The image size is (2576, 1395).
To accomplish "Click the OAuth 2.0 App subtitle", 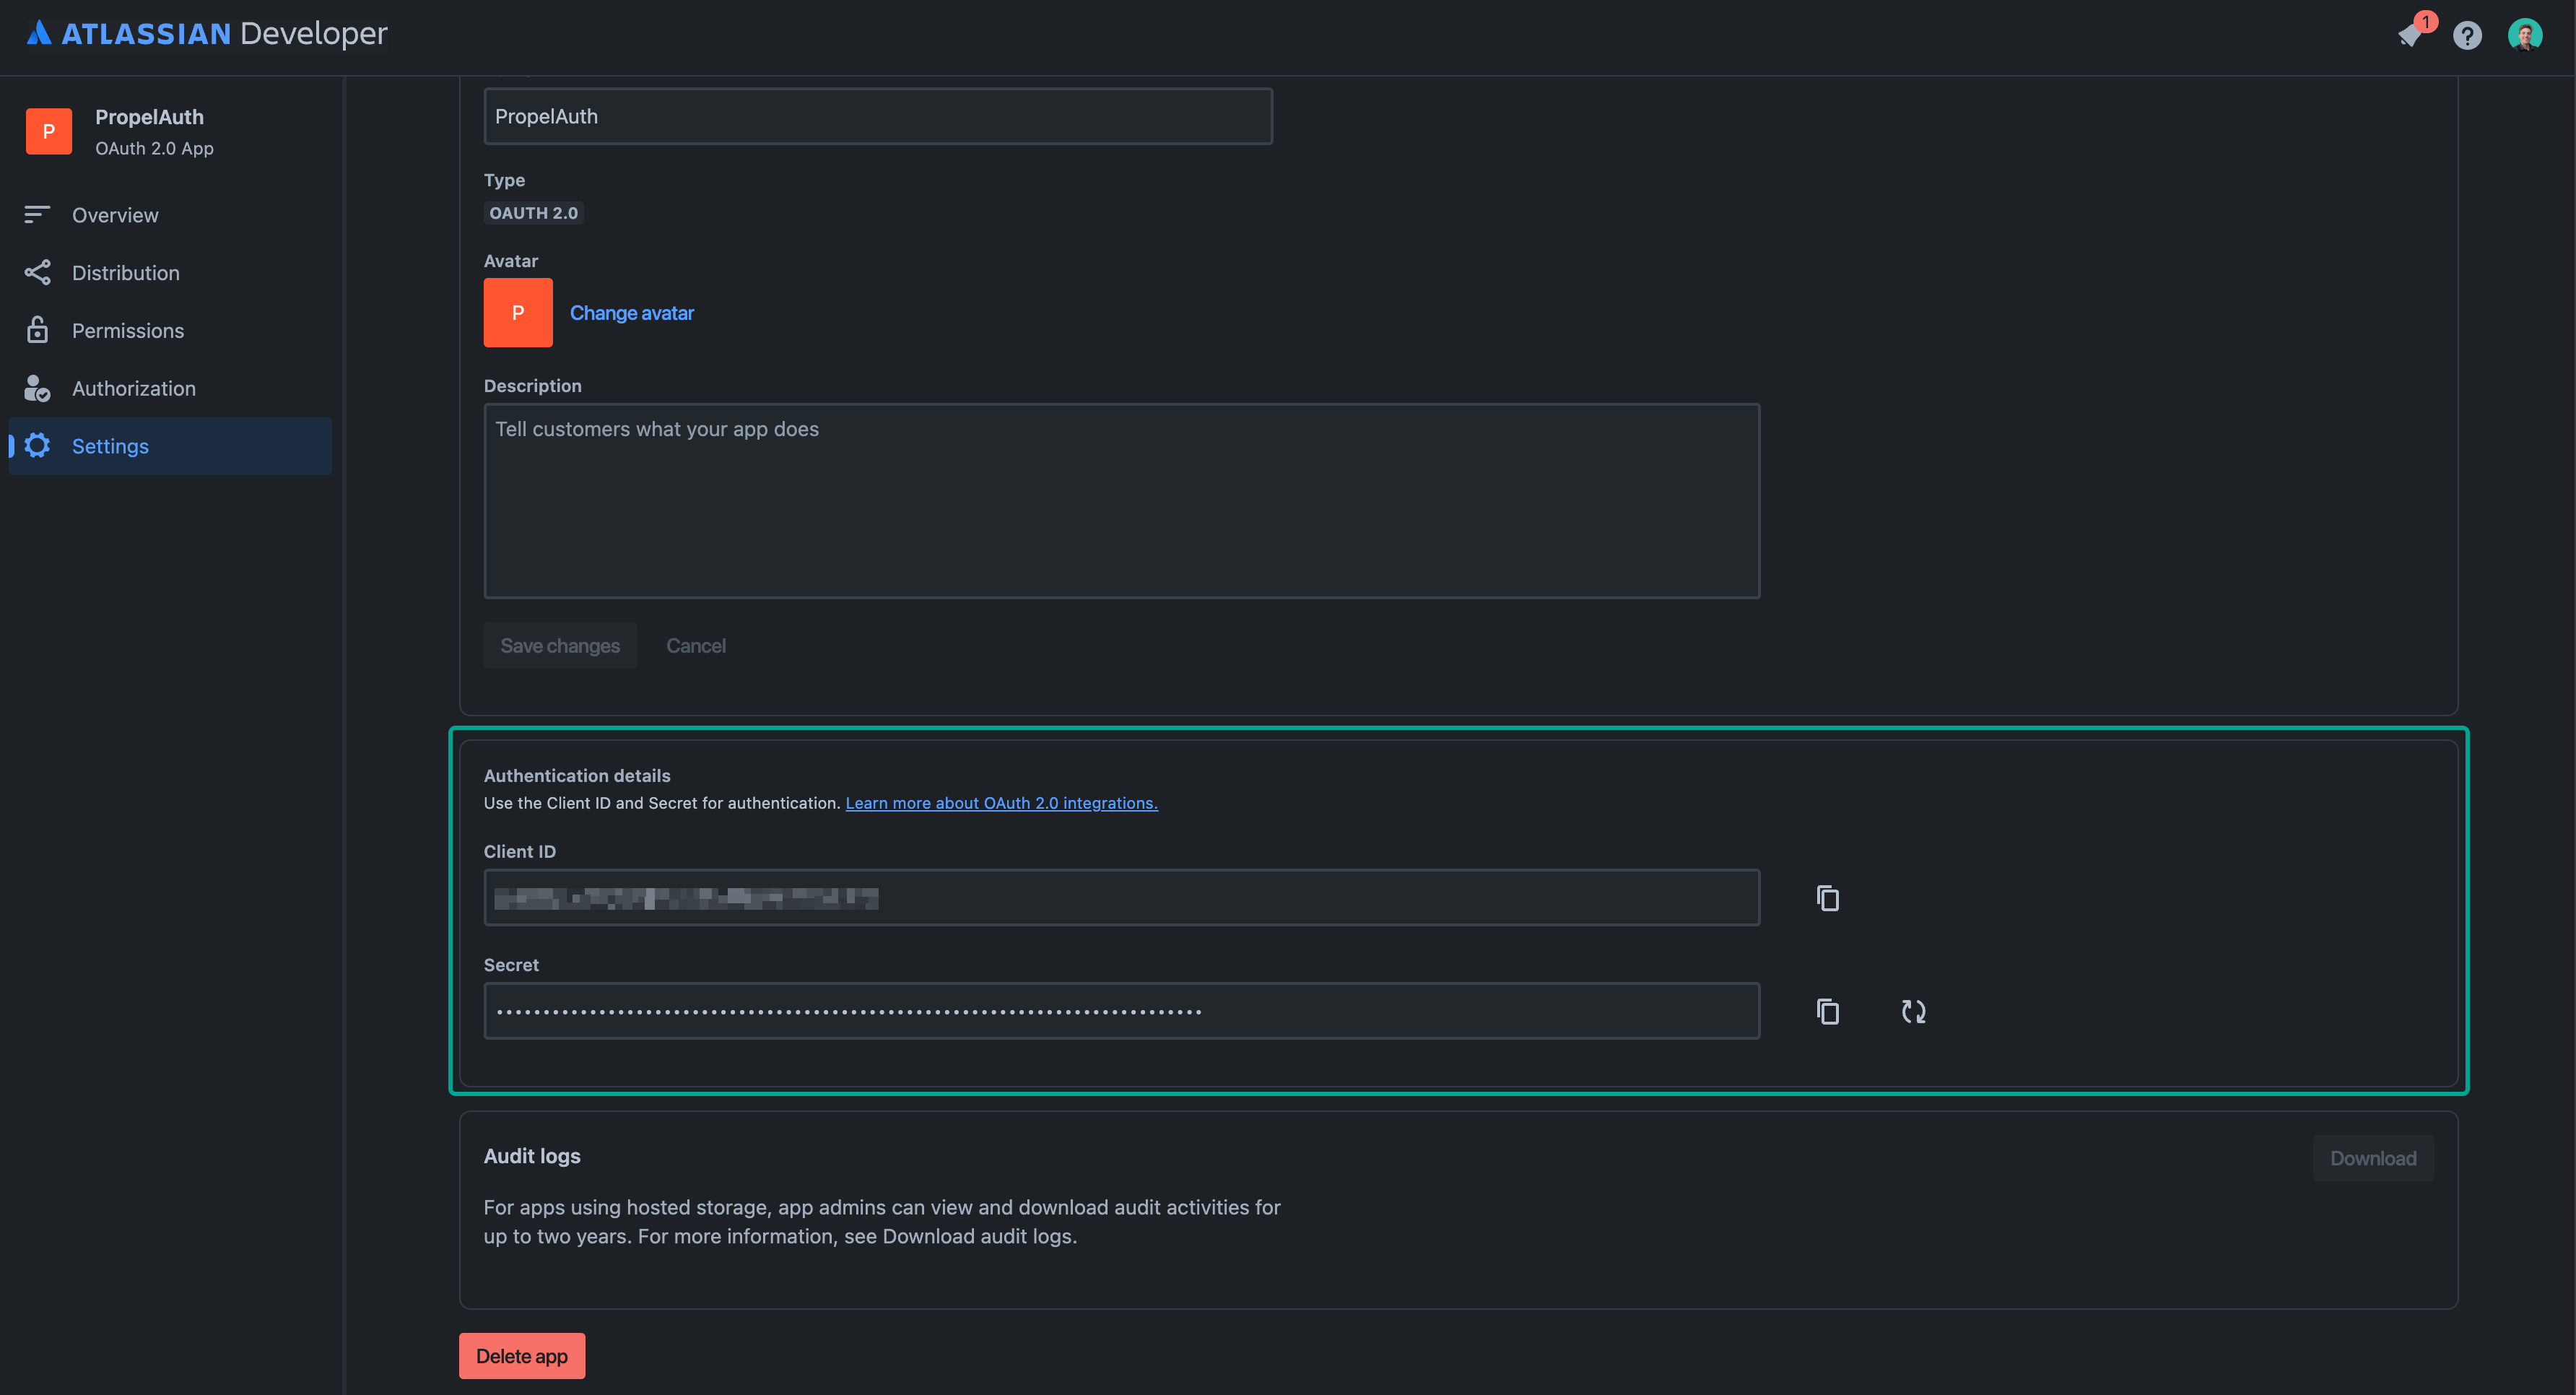I will (x=154, y=148).
